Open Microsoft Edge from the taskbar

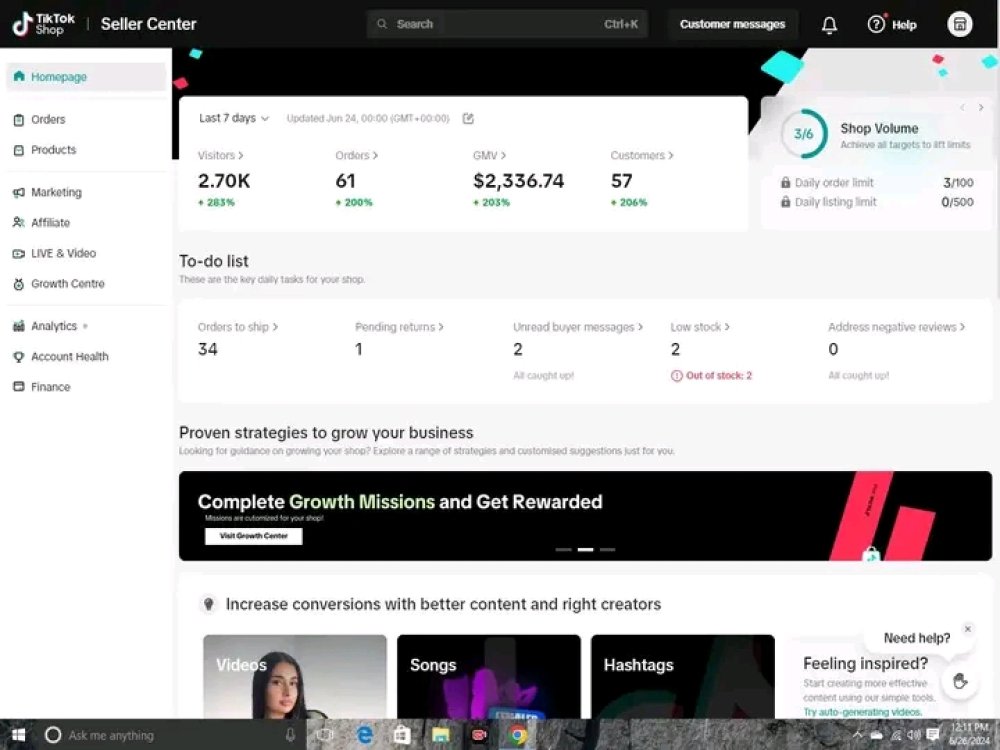(365, 735)
